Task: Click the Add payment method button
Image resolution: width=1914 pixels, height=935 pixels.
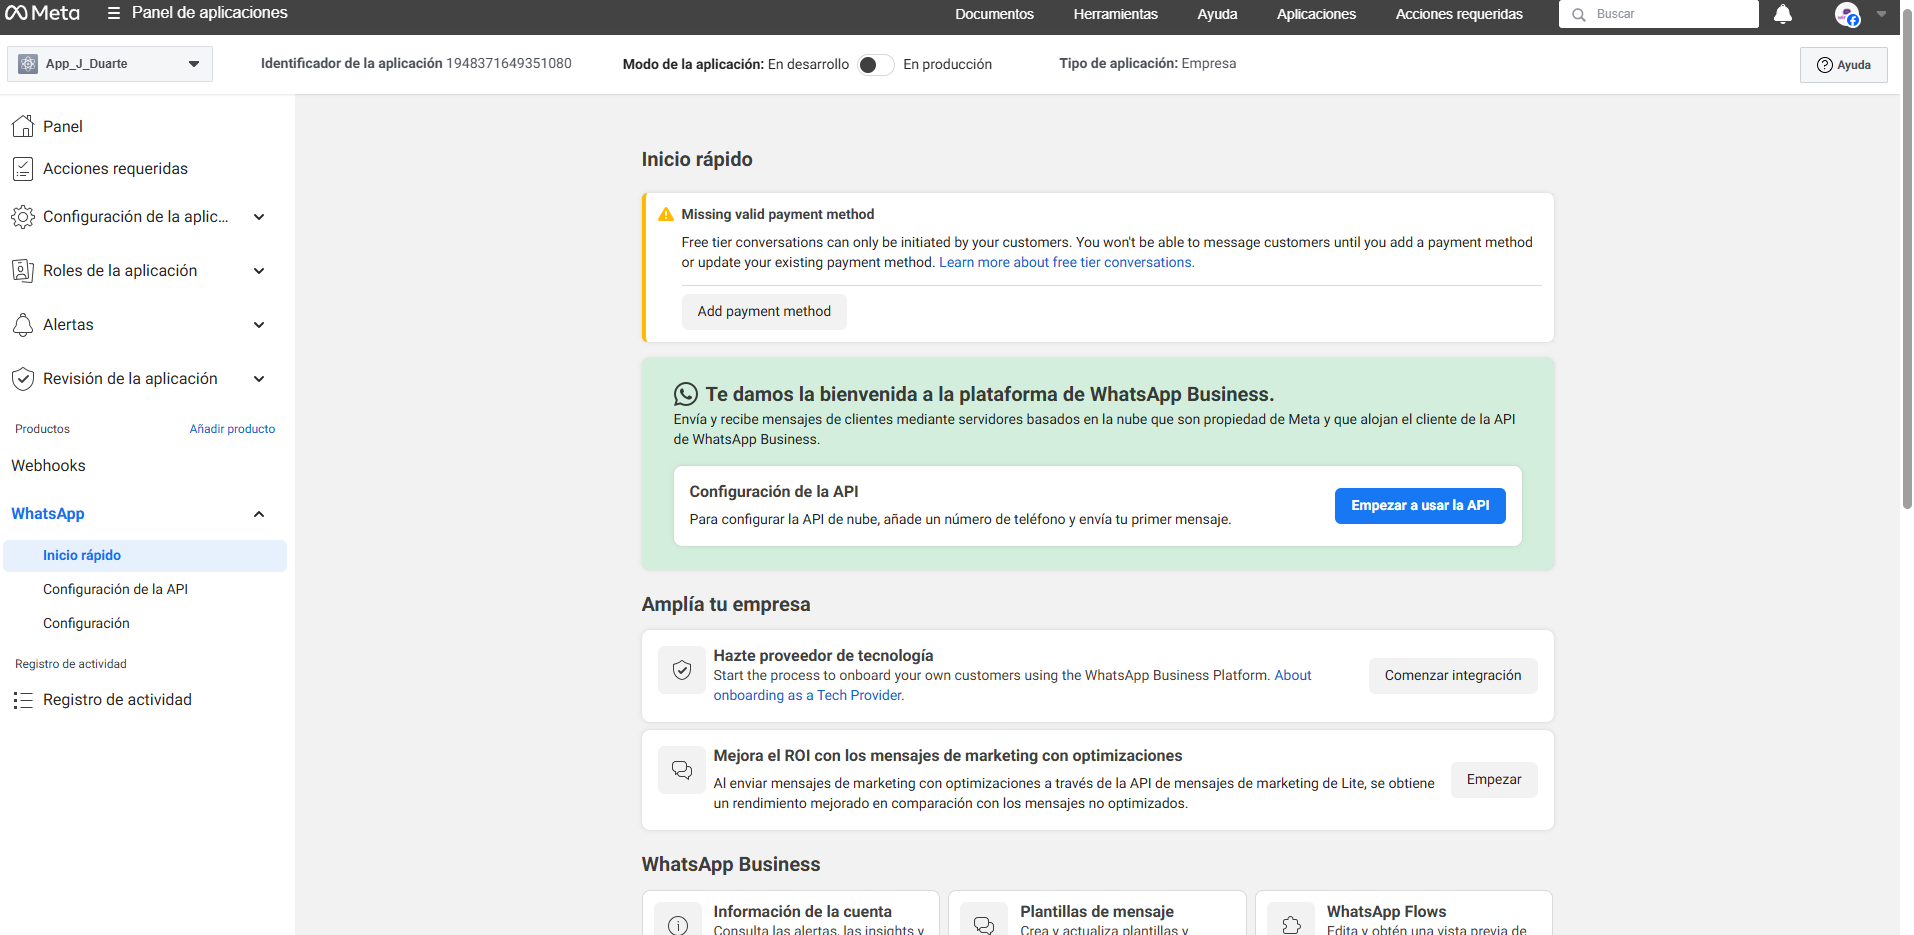Action: tap(764, 311)
